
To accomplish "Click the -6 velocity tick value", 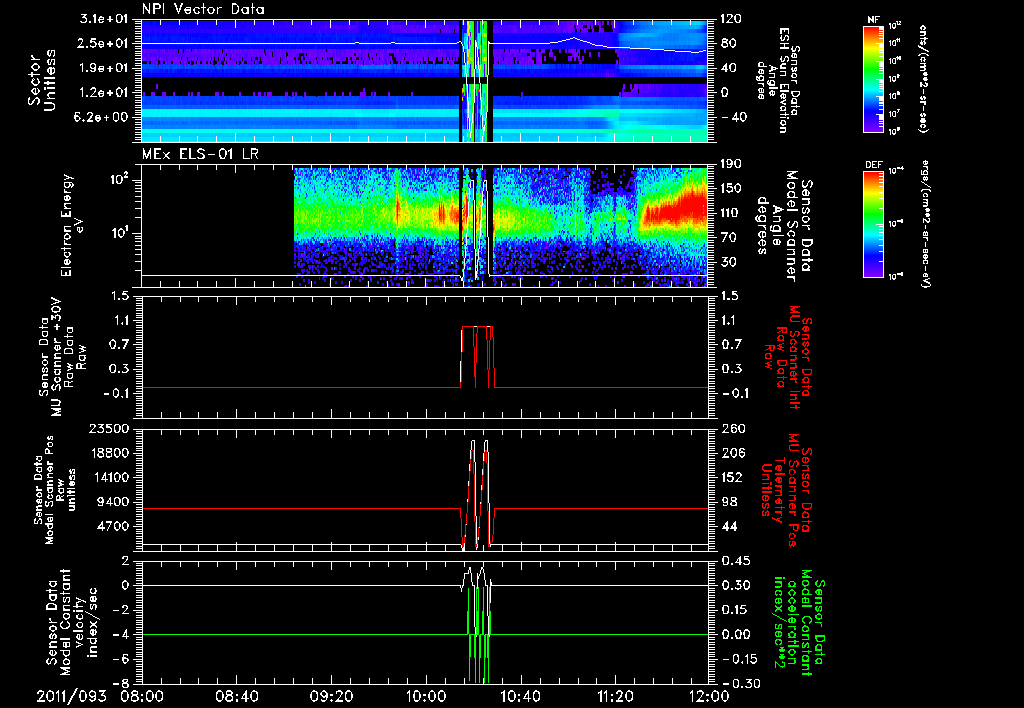I will tap(122, 659).
